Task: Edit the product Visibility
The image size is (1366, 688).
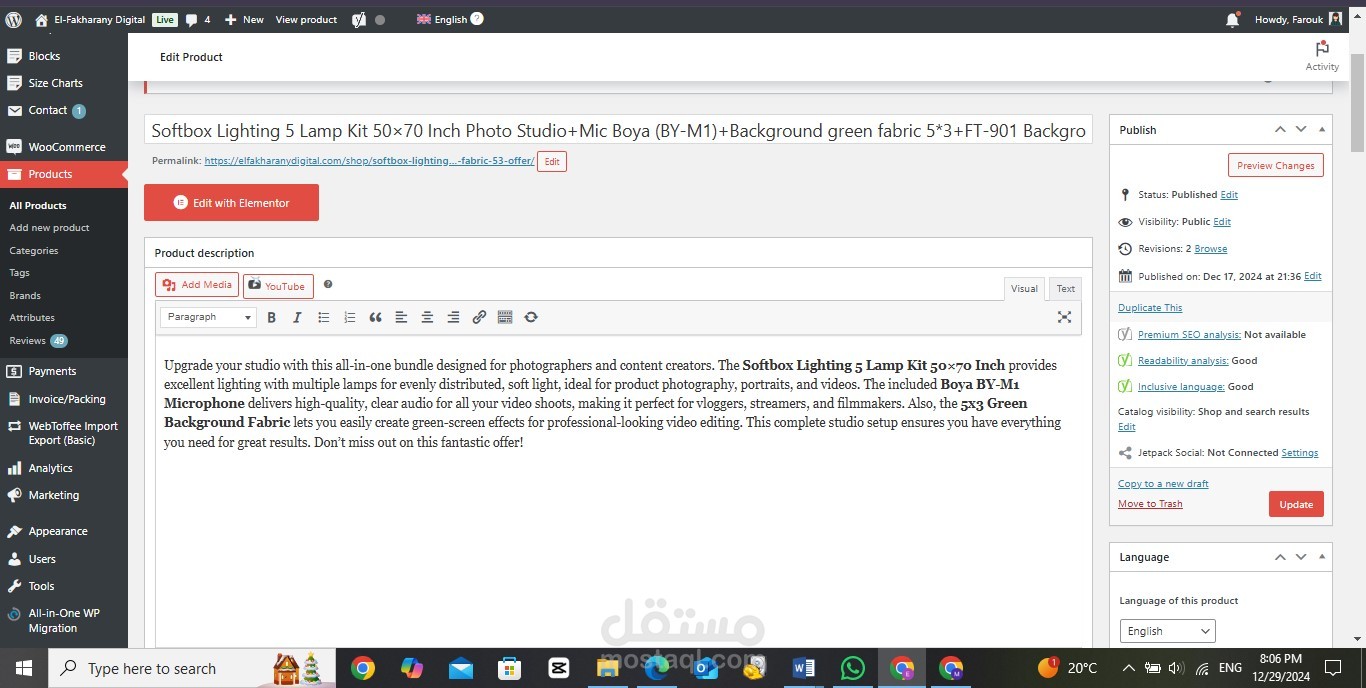Action: (x=1222, y=222)
